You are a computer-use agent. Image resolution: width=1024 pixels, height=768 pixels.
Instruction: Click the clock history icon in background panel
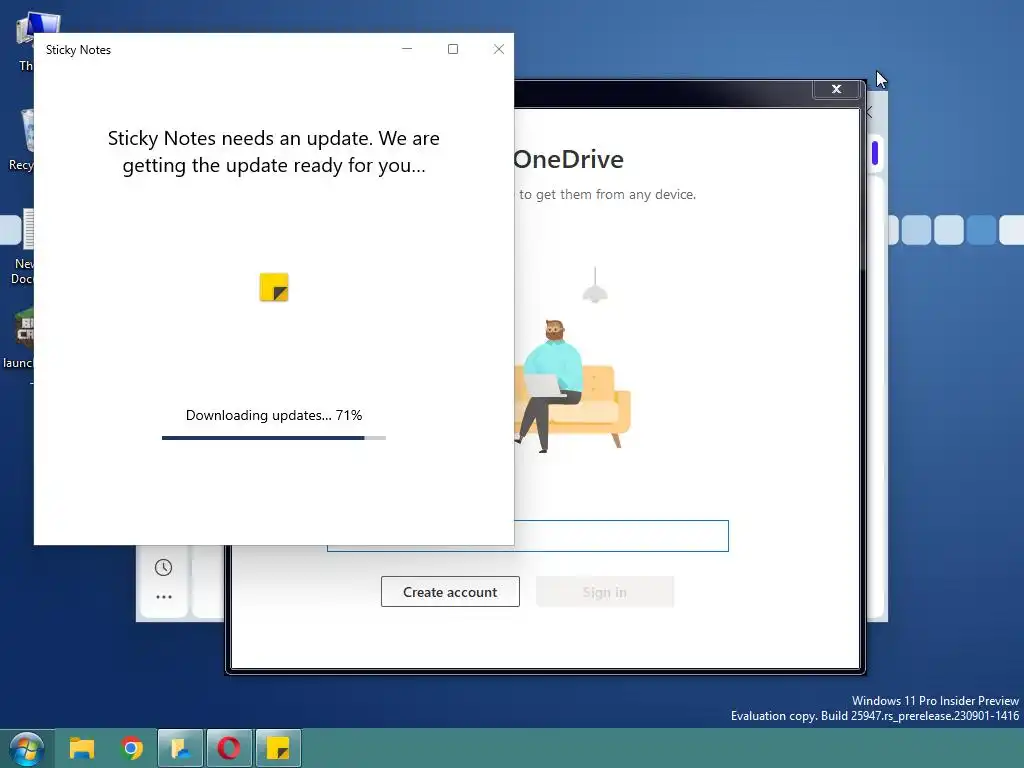click(x=163, y=568)
